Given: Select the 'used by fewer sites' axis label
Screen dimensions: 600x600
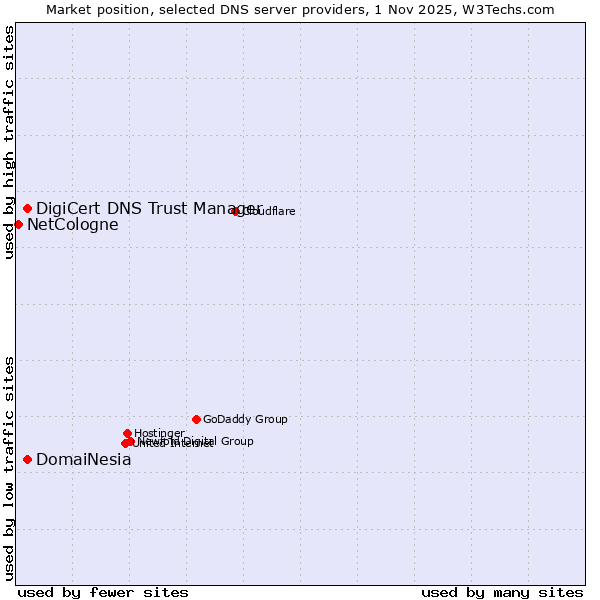Looking at the screenshot, I should [x=103, y=592].
